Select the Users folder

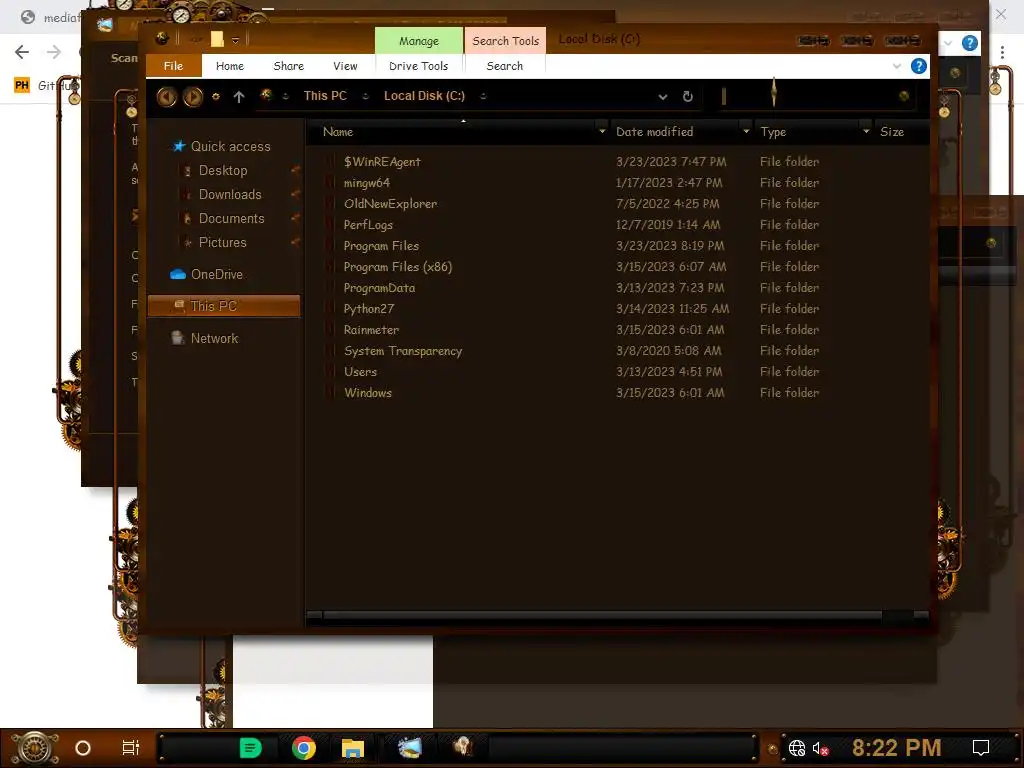pos(360,372)
